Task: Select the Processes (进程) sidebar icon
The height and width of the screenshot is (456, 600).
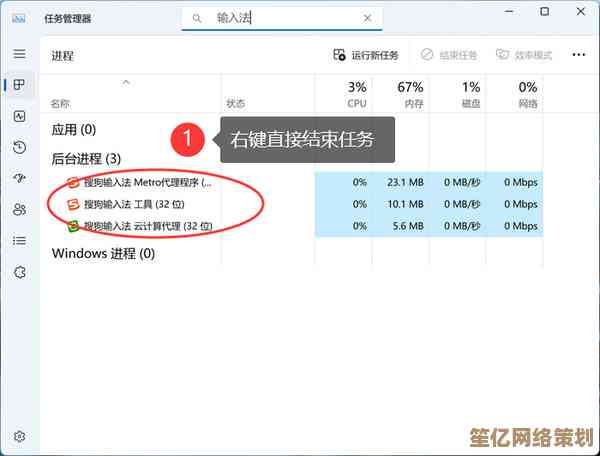Action: point(19,85)
